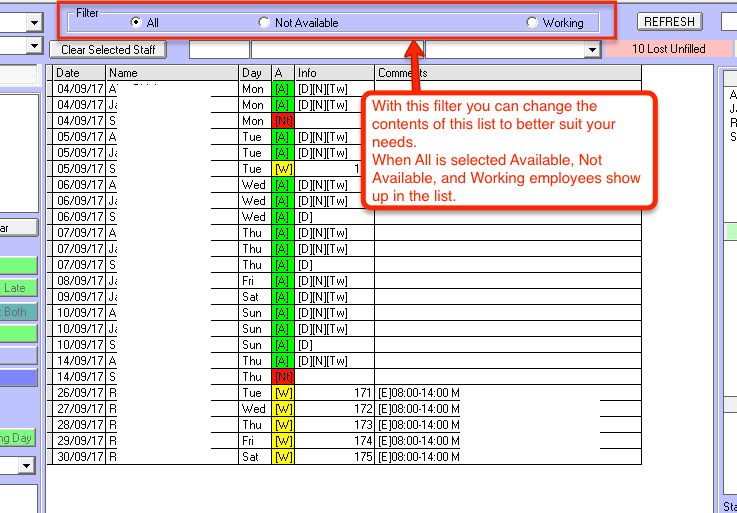Select the Not Available filter option
This screenshot has height=513, width=737.
tap(264, 22)
